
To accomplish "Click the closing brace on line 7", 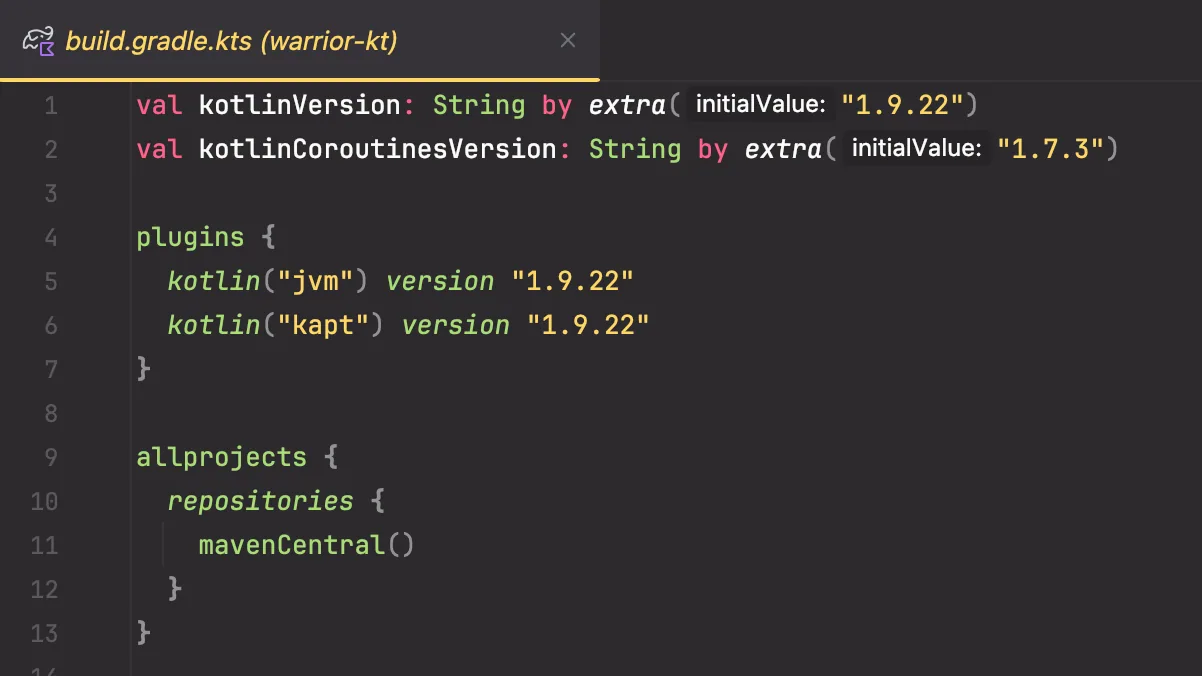I will coord(144,369).
